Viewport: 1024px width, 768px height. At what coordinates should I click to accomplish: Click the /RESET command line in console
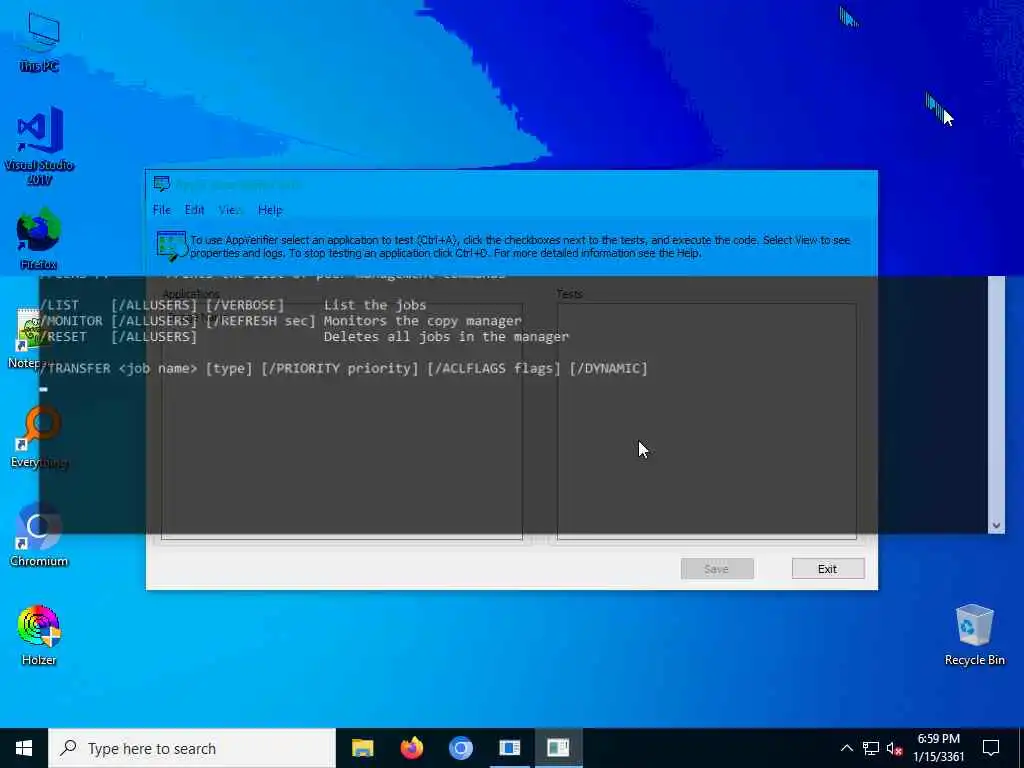[x=304, y=337]
